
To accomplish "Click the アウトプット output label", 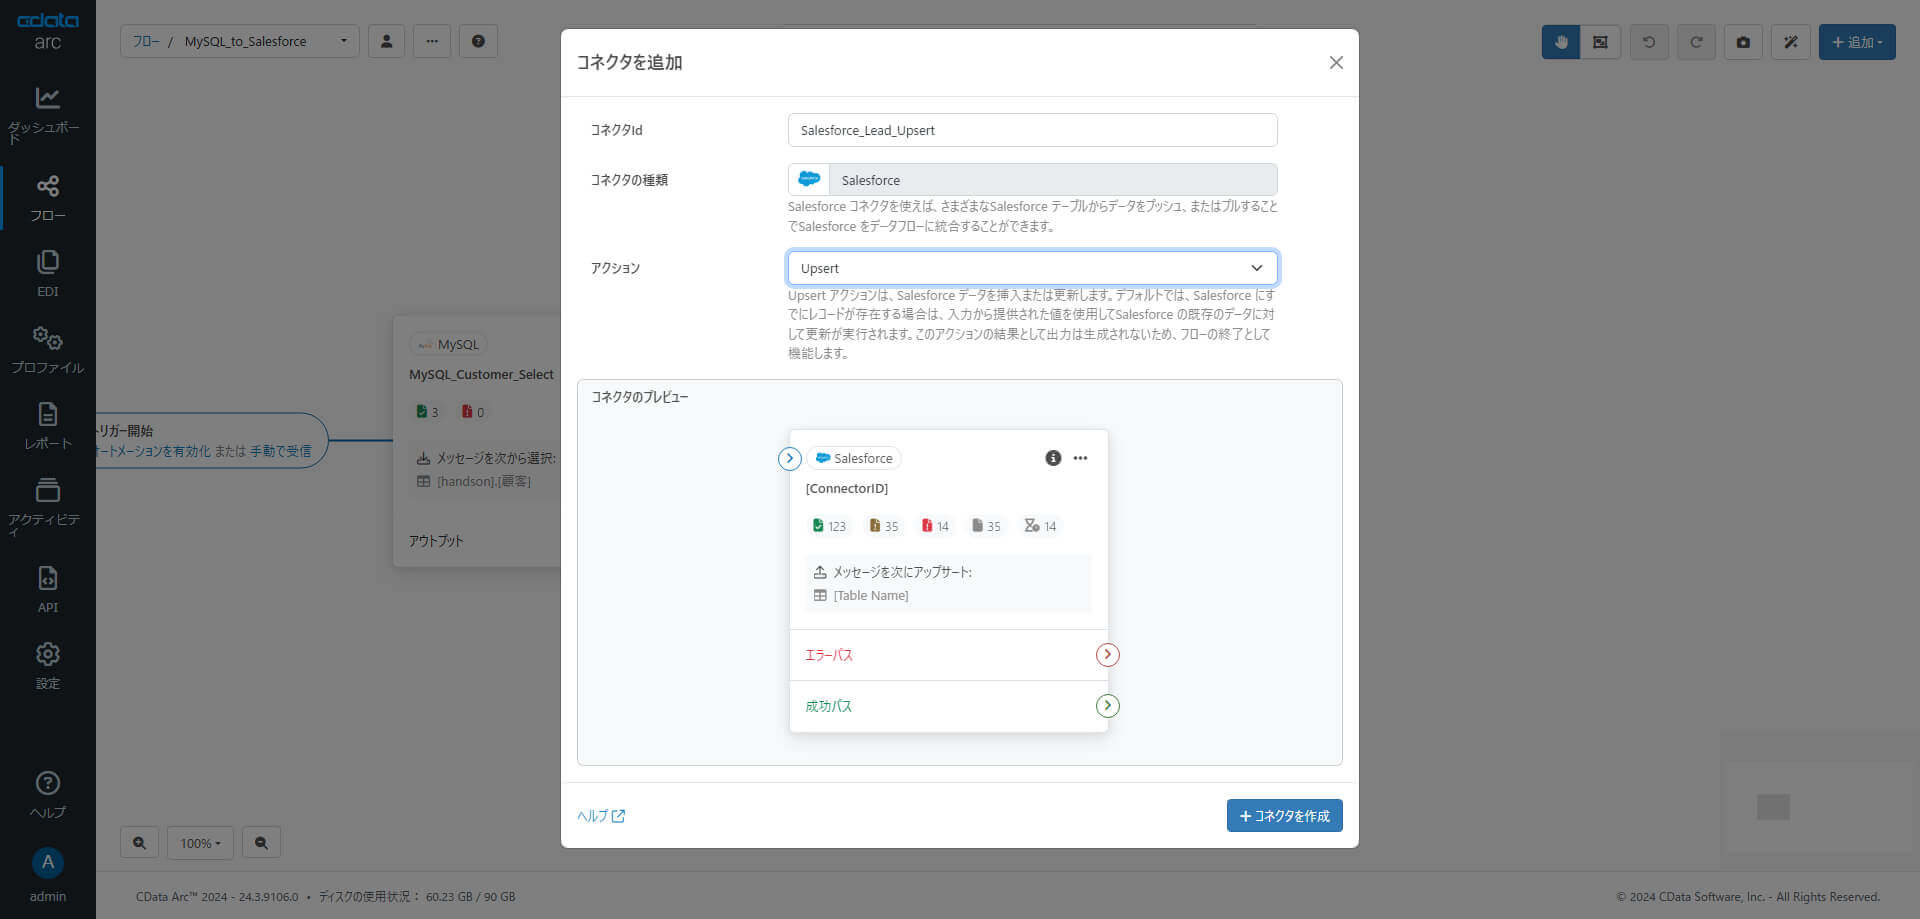I will [436, 541].
